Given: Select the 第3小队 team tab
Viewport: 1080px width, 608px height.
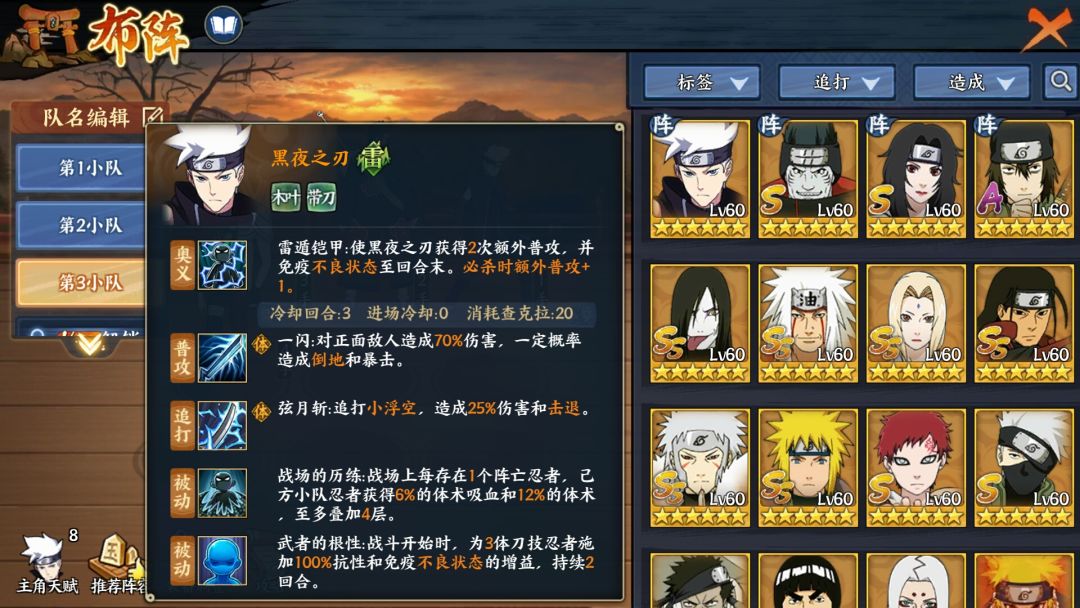Looking at the screenshot, I should 81,282.
